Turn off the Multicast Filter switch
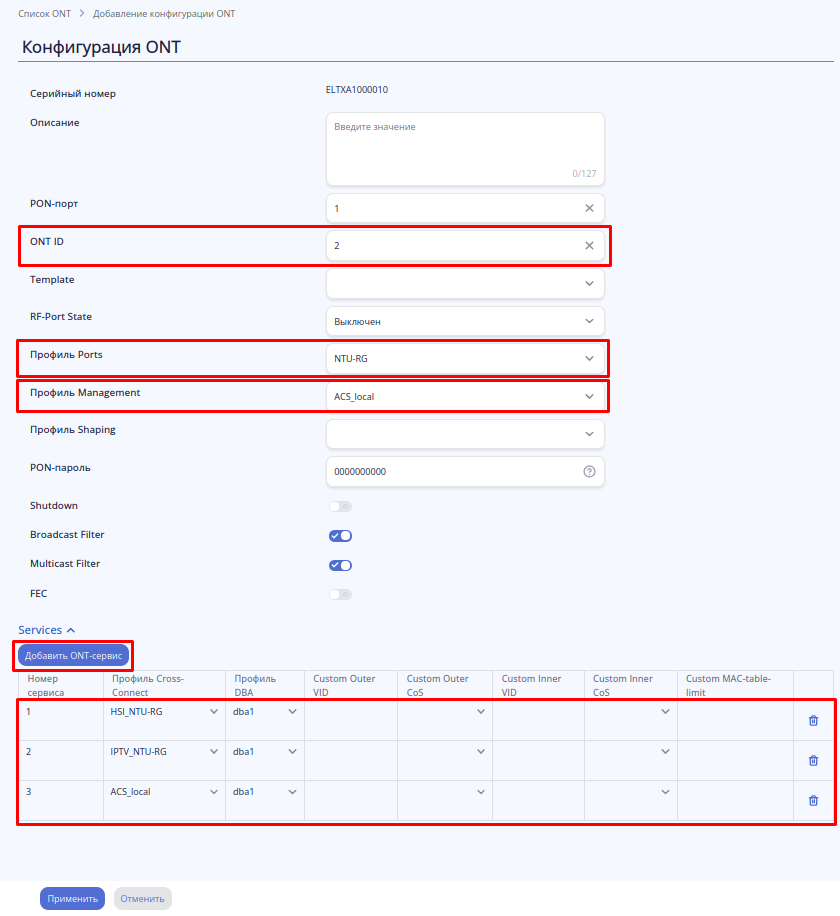This screenshot has width=840, height=916. tap(340, 565)
